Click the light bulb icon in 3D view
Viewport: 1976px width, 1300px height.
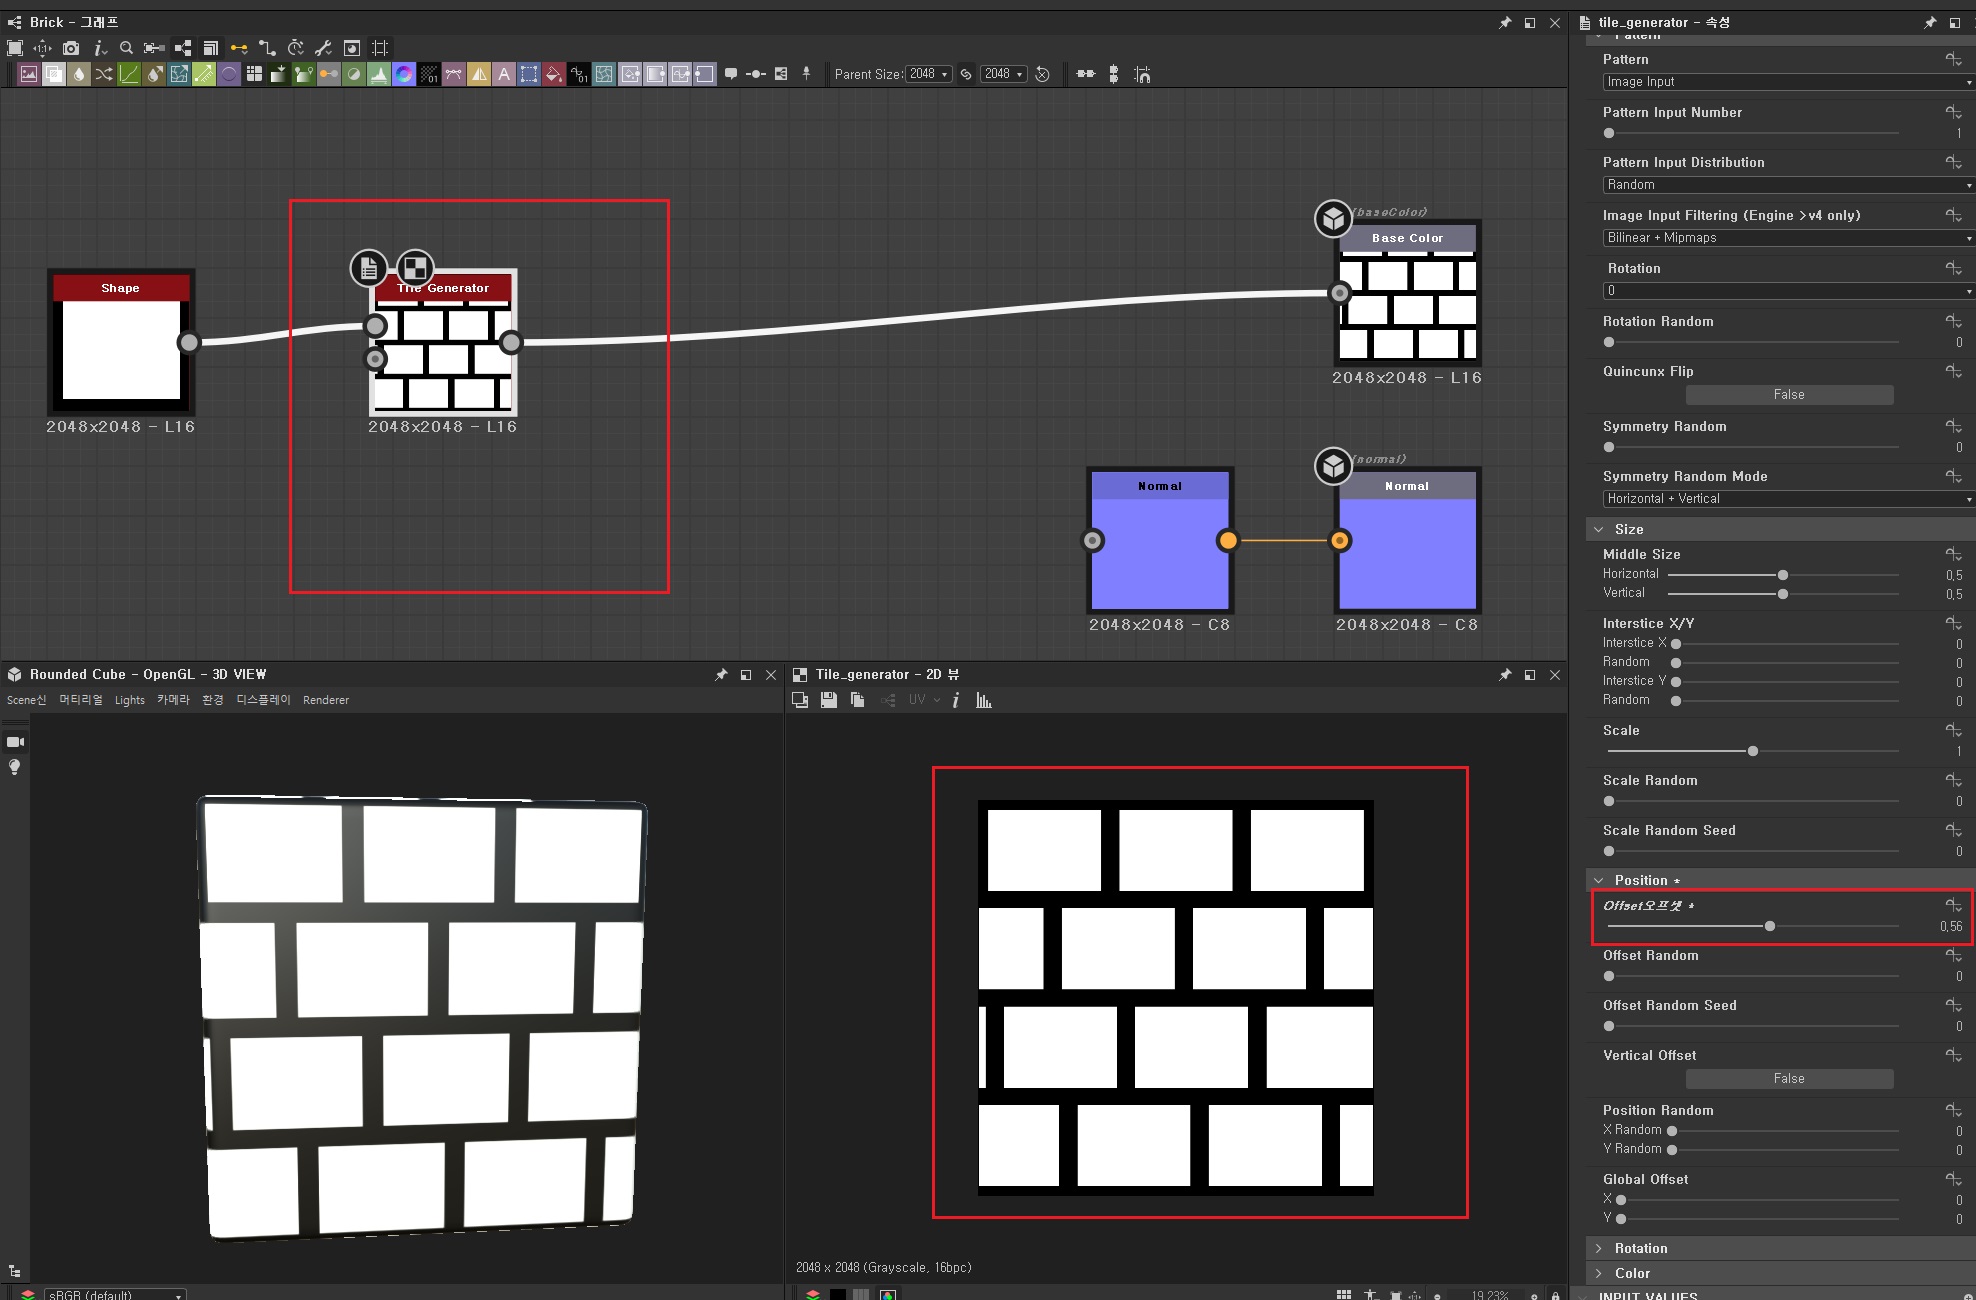point(15,767)
